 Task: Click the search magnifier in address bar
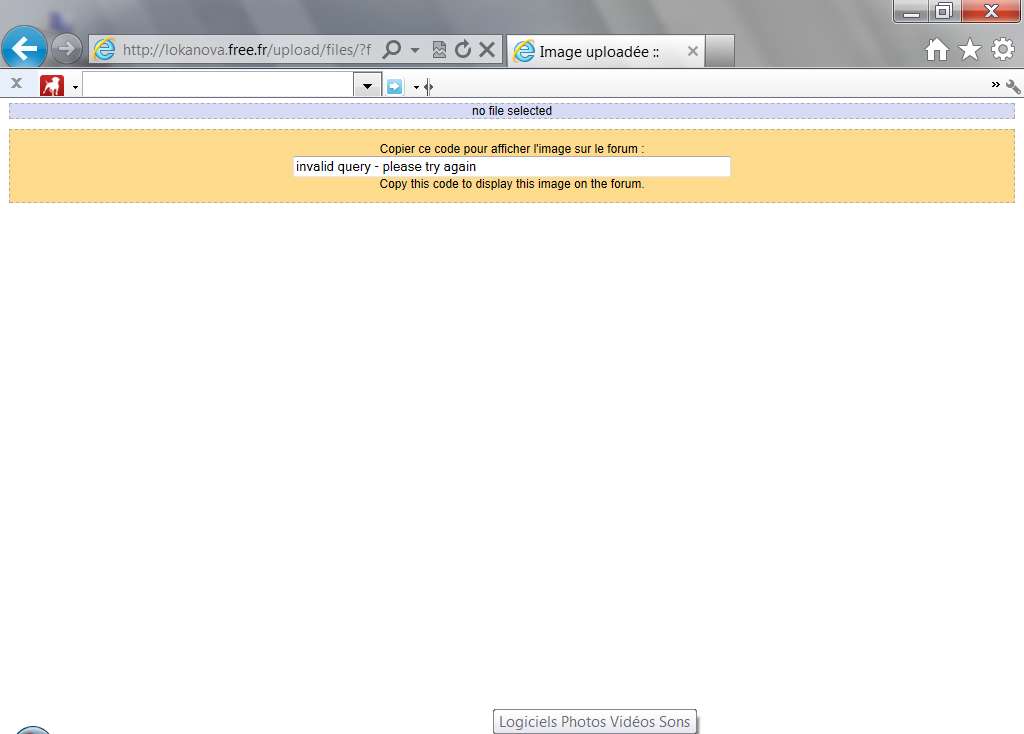392,50
